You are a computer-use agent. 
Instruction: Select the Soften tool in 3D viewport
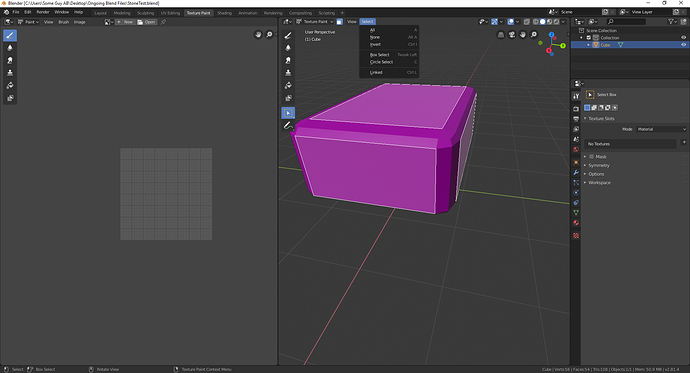(288, 48)
